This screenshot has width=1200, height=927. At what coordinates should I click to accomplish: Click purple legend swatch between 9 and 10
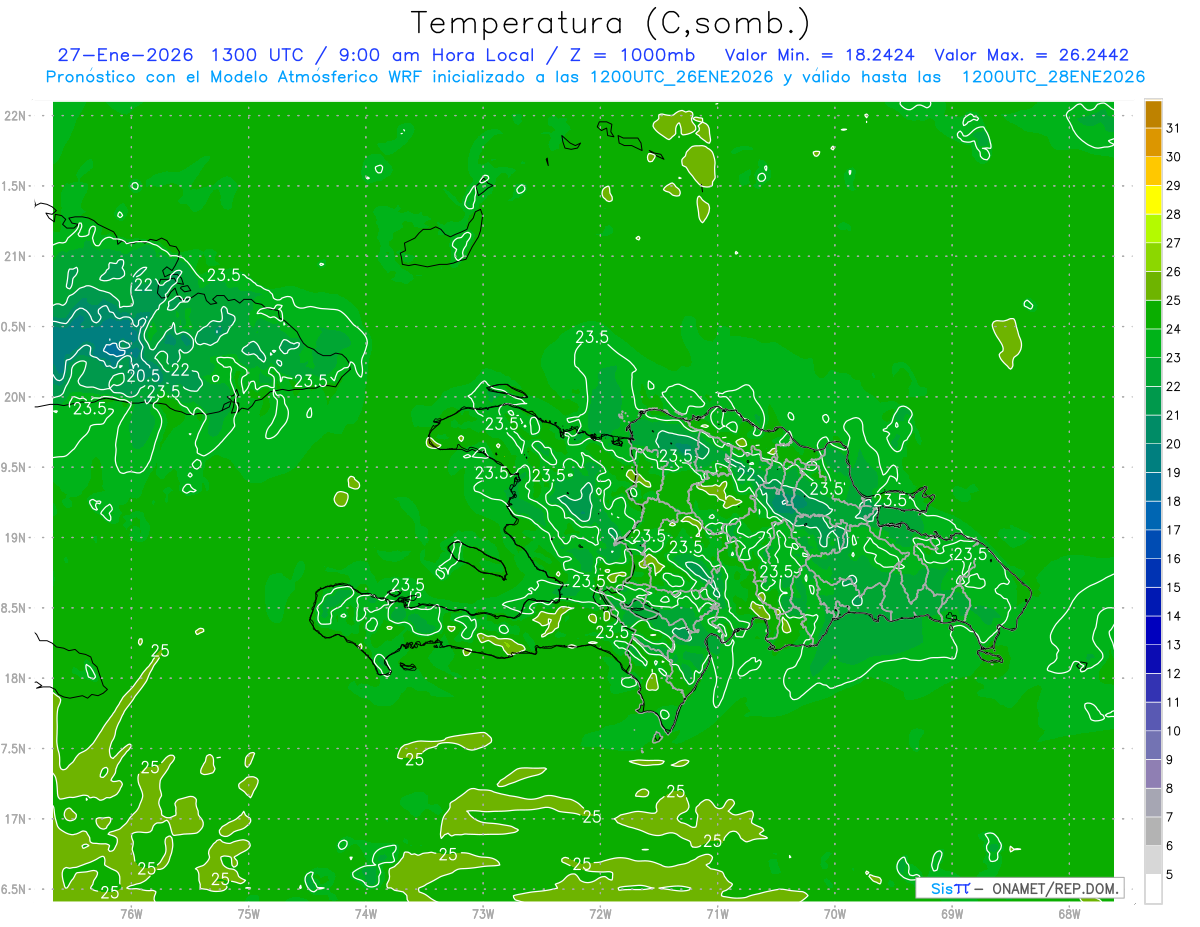click(1153, 745)
